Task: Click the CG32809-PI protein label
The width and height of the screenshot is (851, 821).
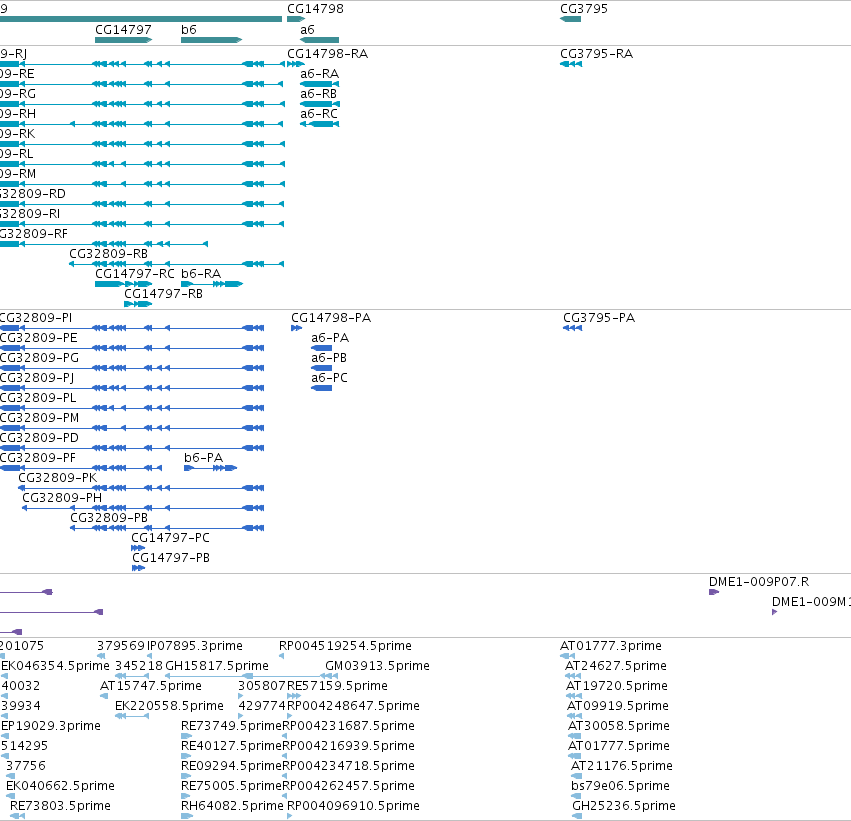Action: tap(36, 318)
